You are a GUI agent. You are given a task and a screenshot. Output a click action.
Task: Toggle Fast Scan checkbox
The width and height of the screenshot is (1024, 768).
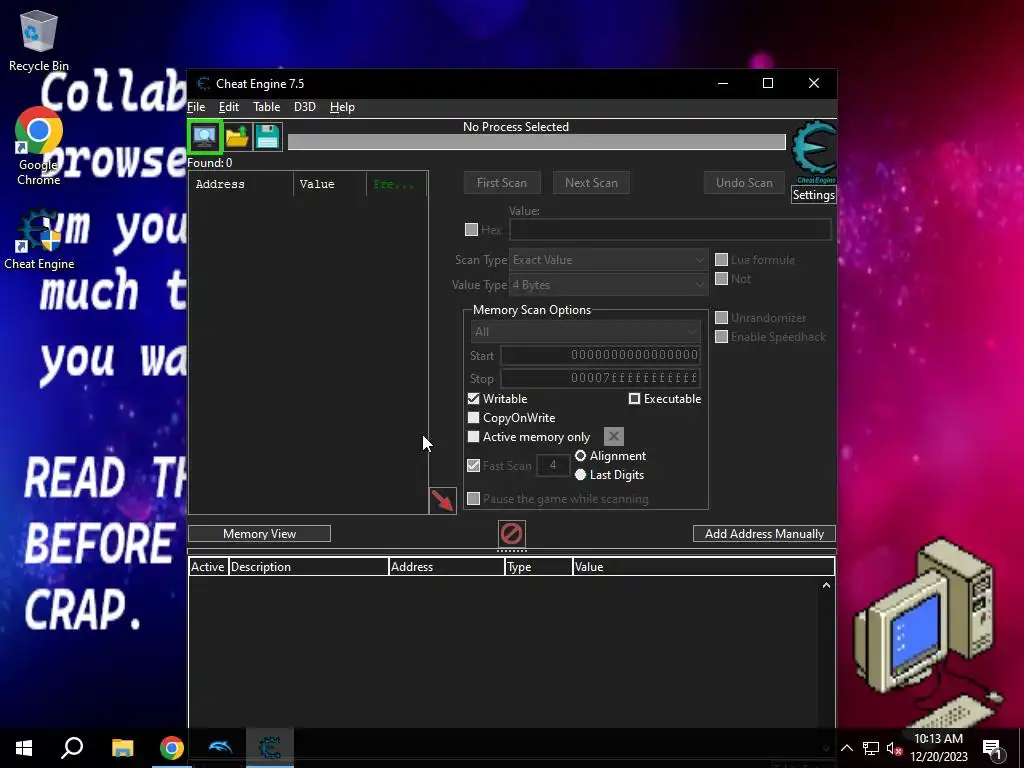[473, 465]
